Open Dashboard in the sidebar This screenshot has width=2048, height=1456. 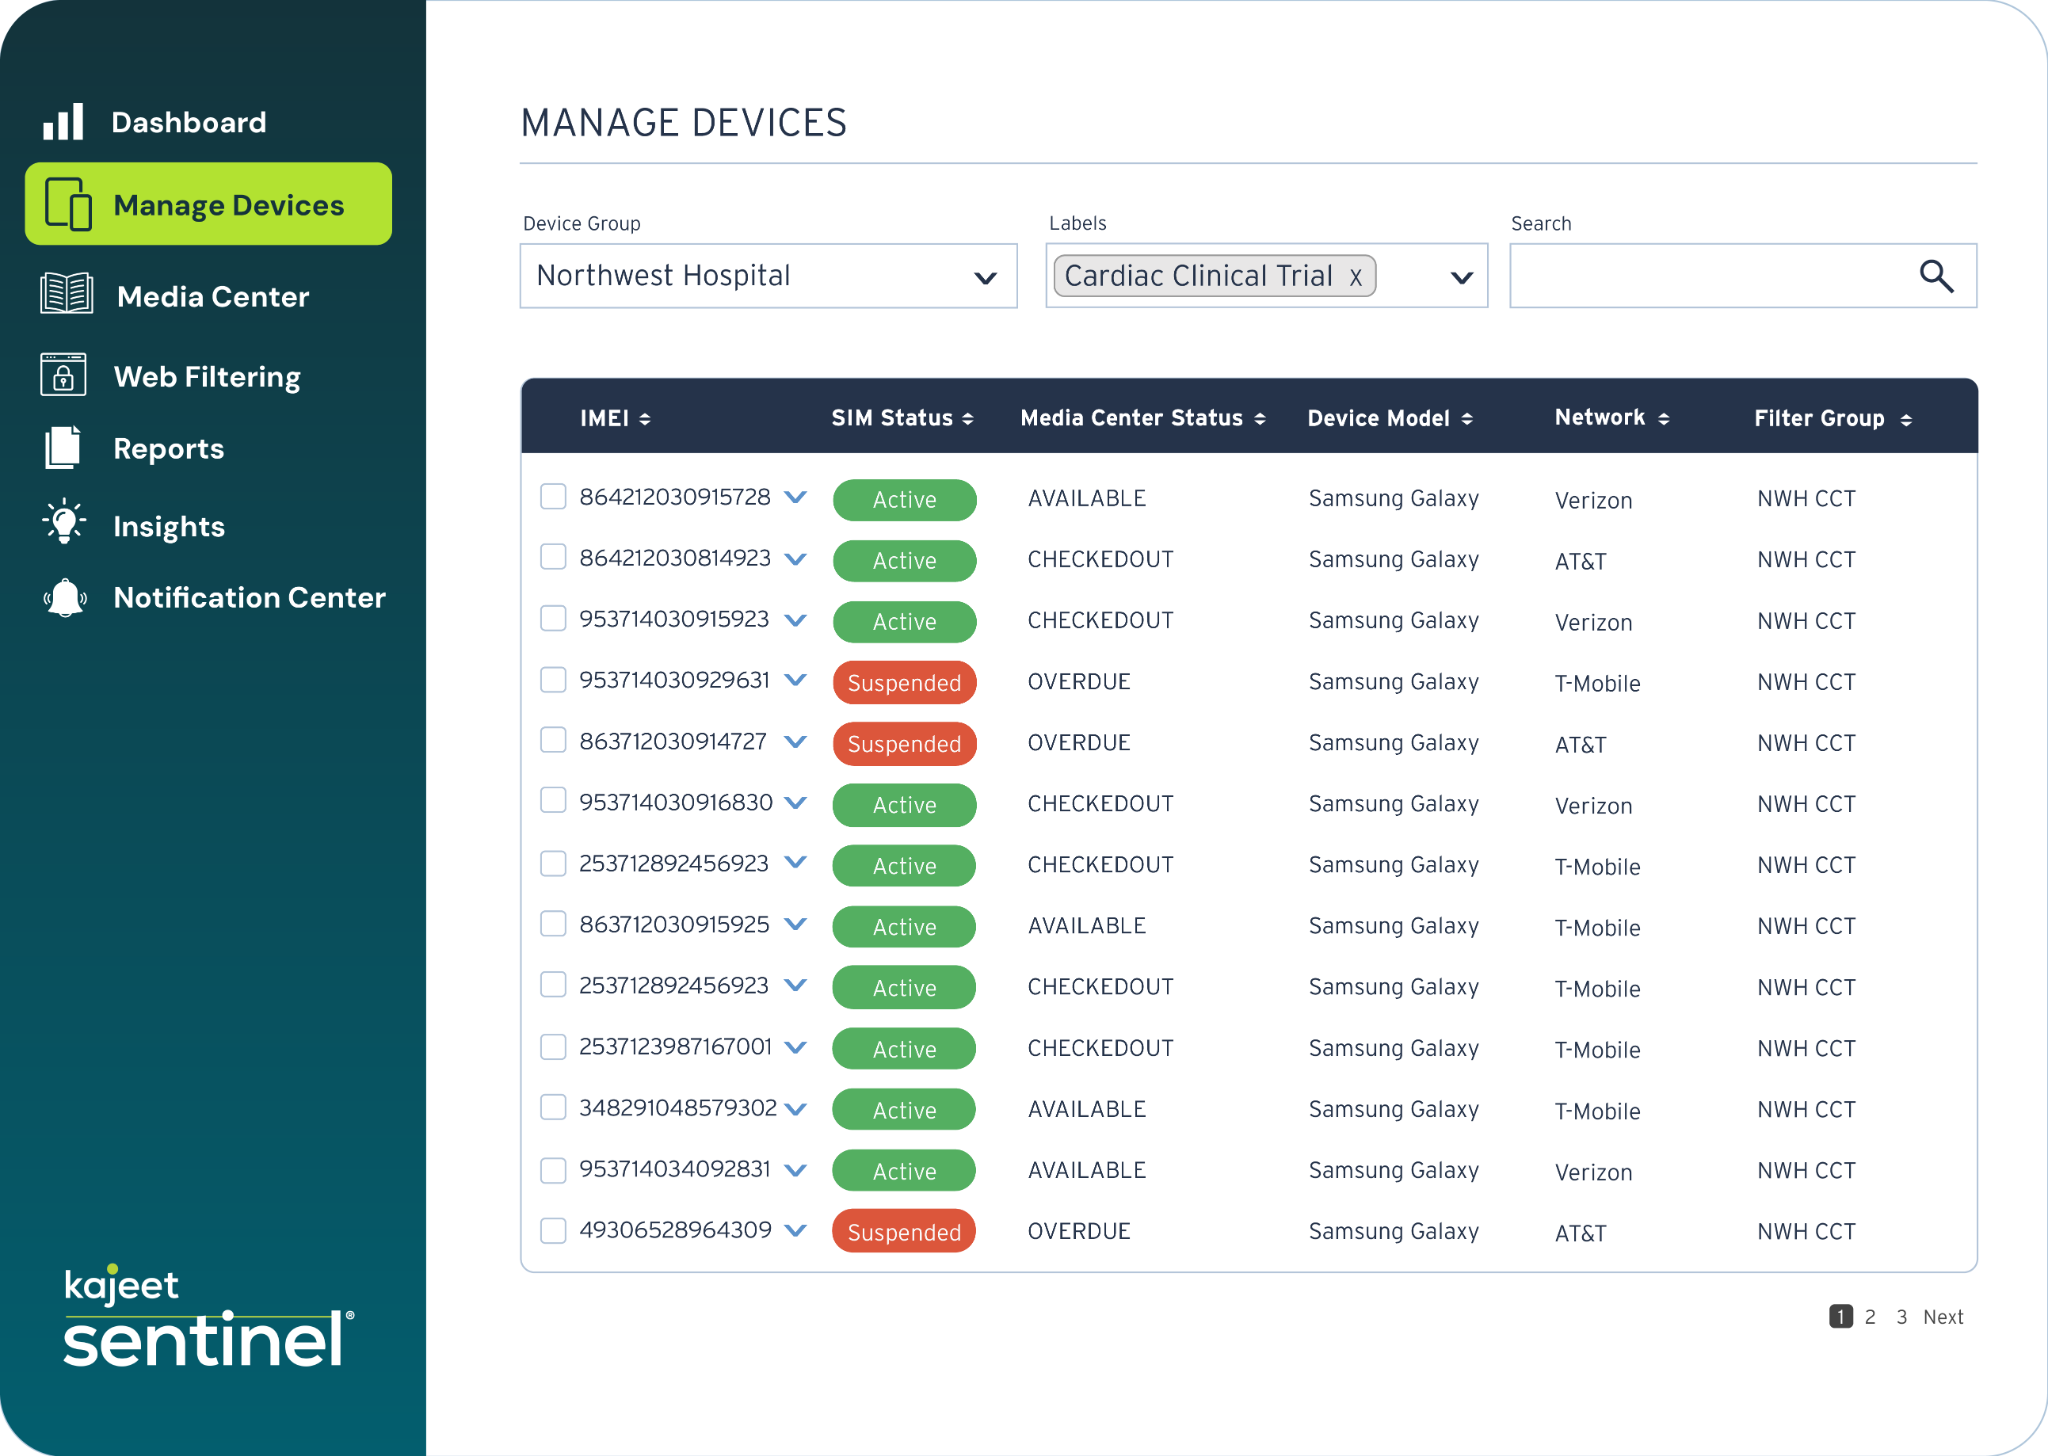tap(188, 122)
